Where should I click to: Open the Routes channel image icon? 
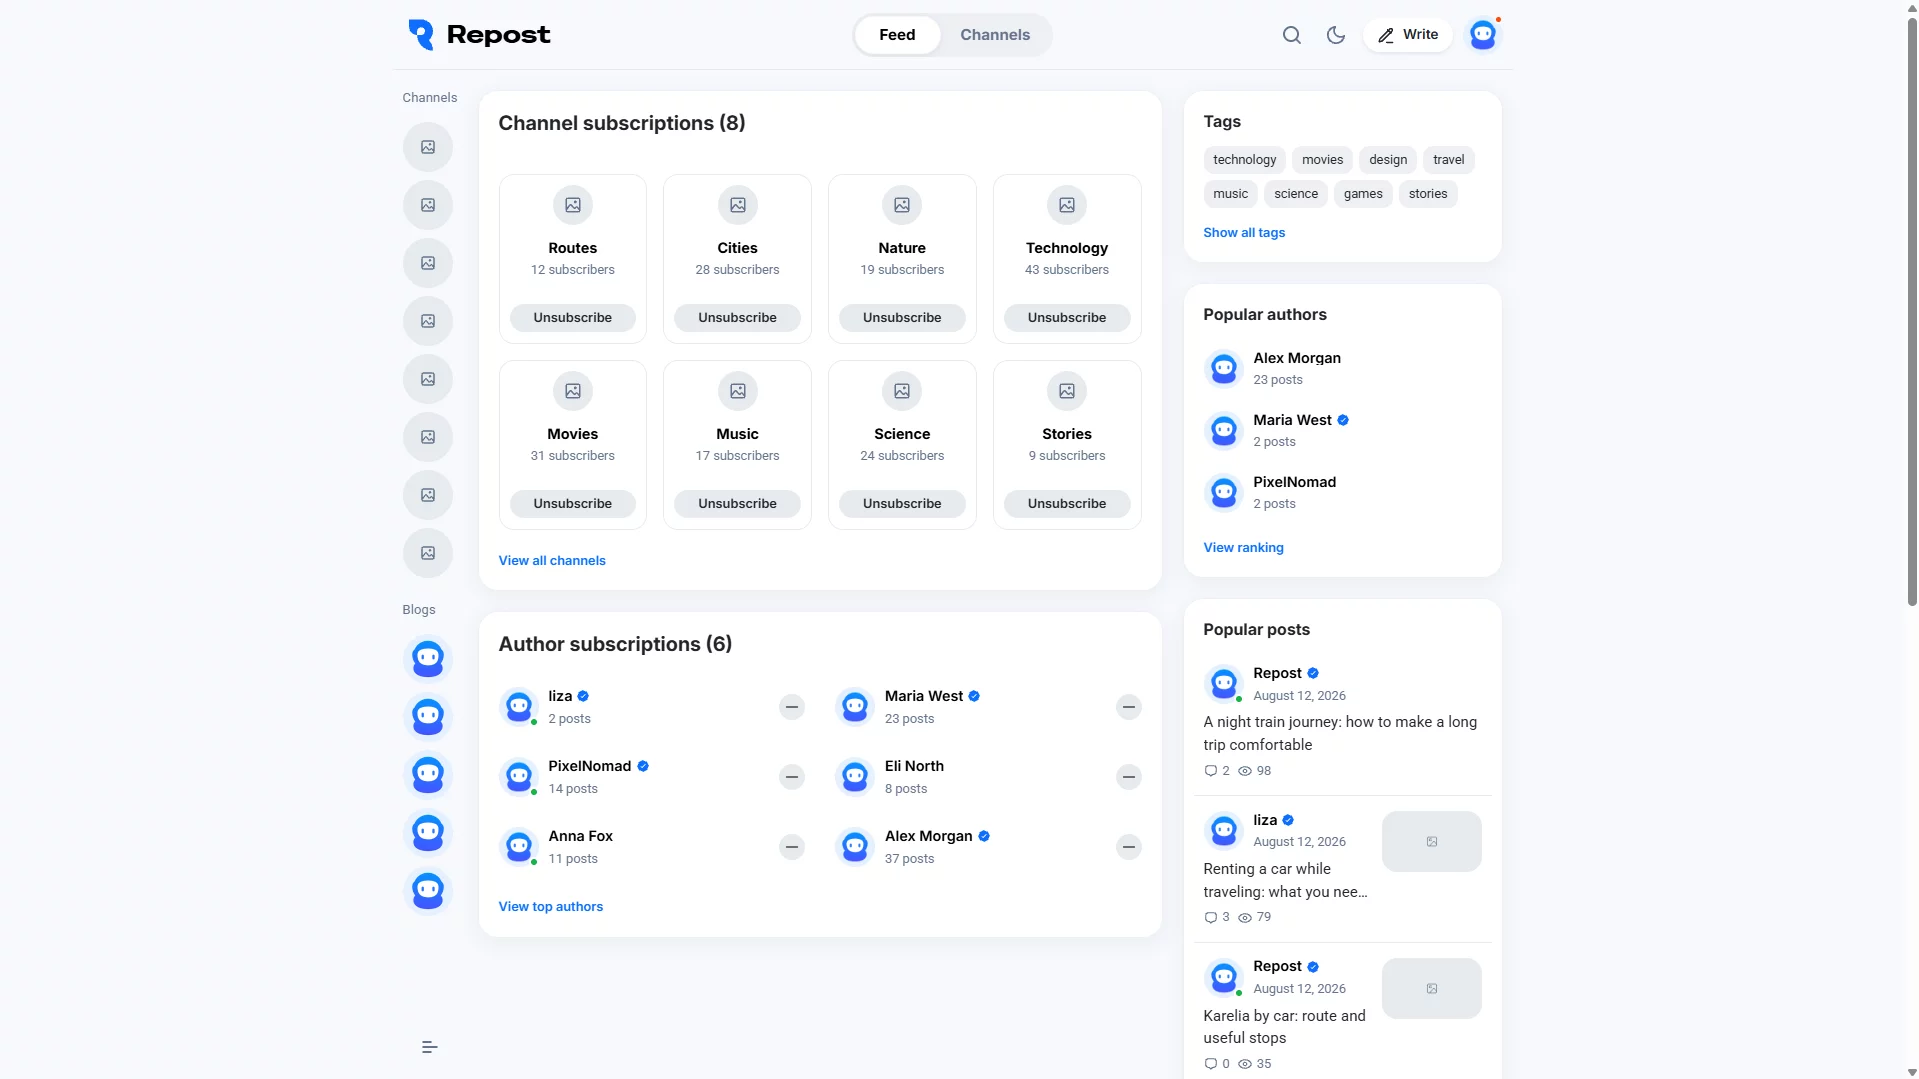coord(572,205)
